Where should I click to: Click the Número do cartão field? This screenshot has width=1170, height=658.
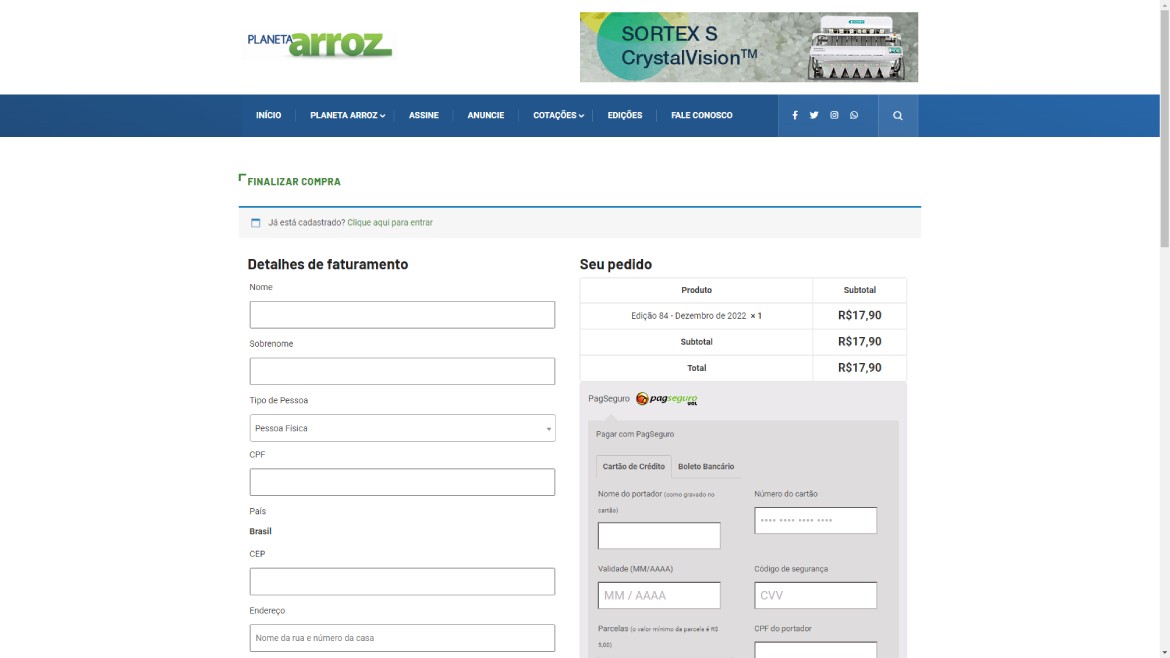tap(815, 521)
